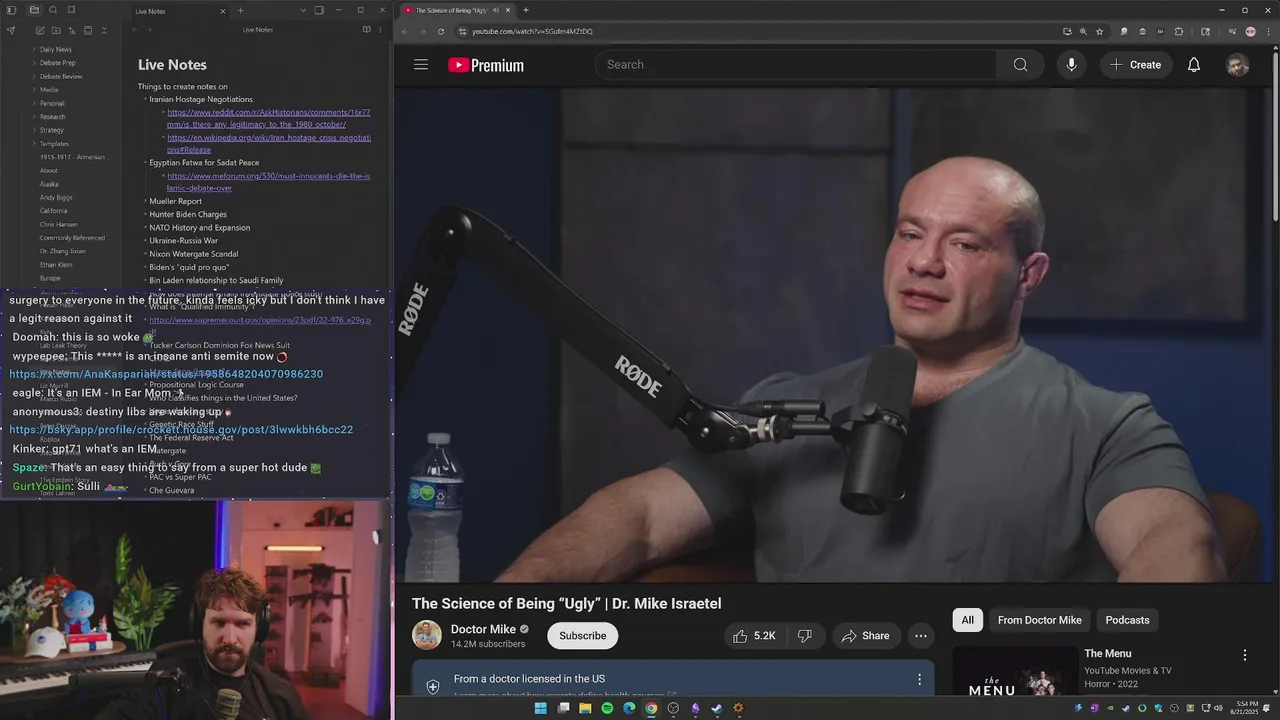Viewport: 1280px width, 720px height.
Task: Open Obsidian search magnifier icon
Action: pyautogui.click(x=53, y=10)
